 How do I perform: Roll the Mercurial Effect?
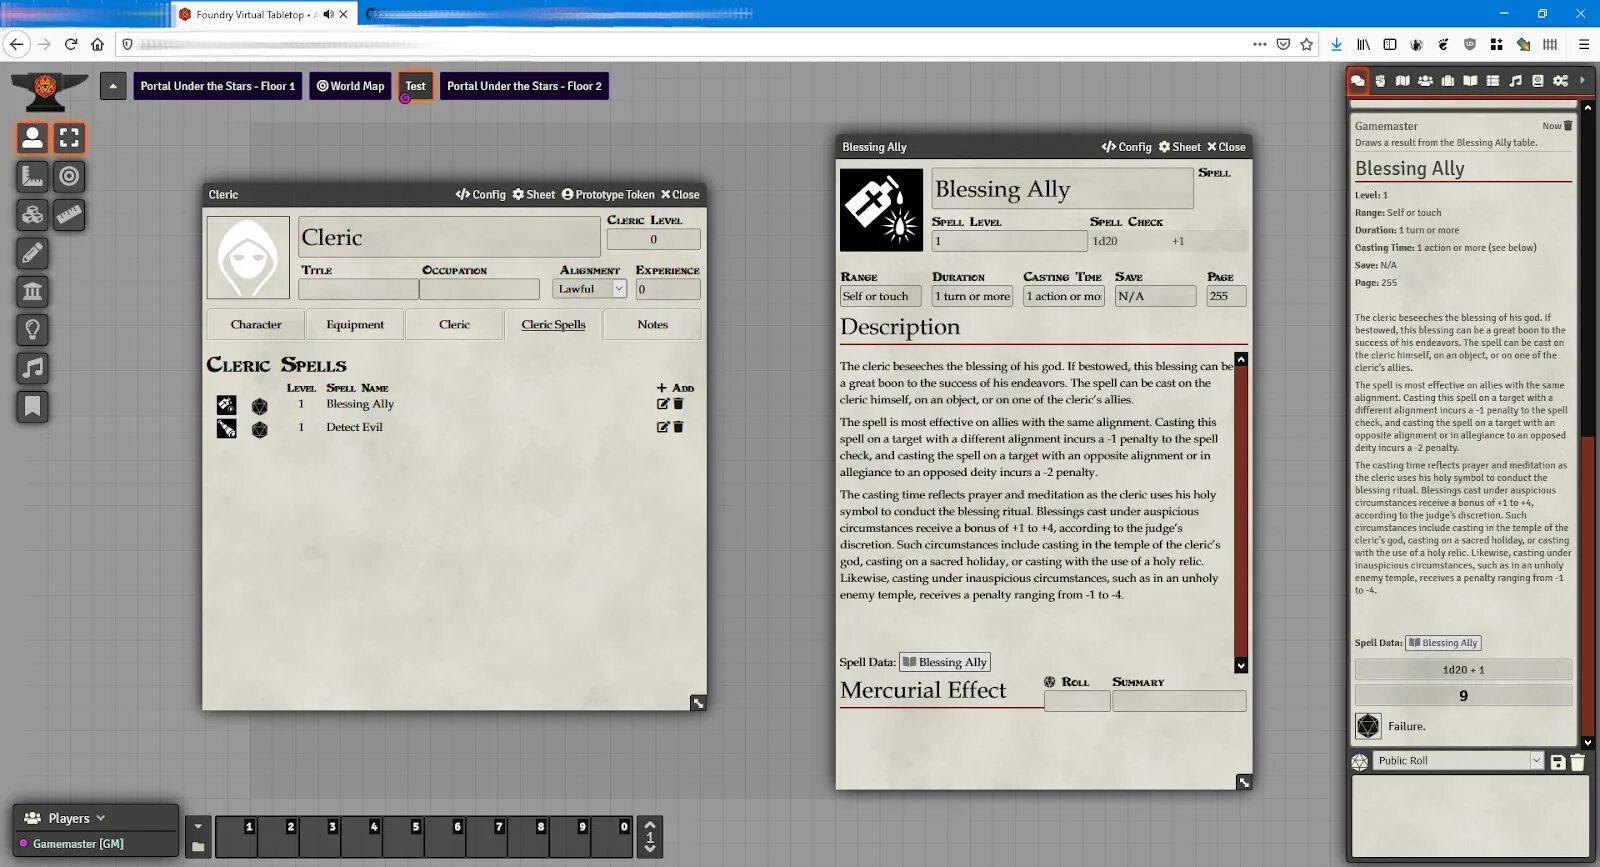pyautogui.click(x=1066, y=682)
